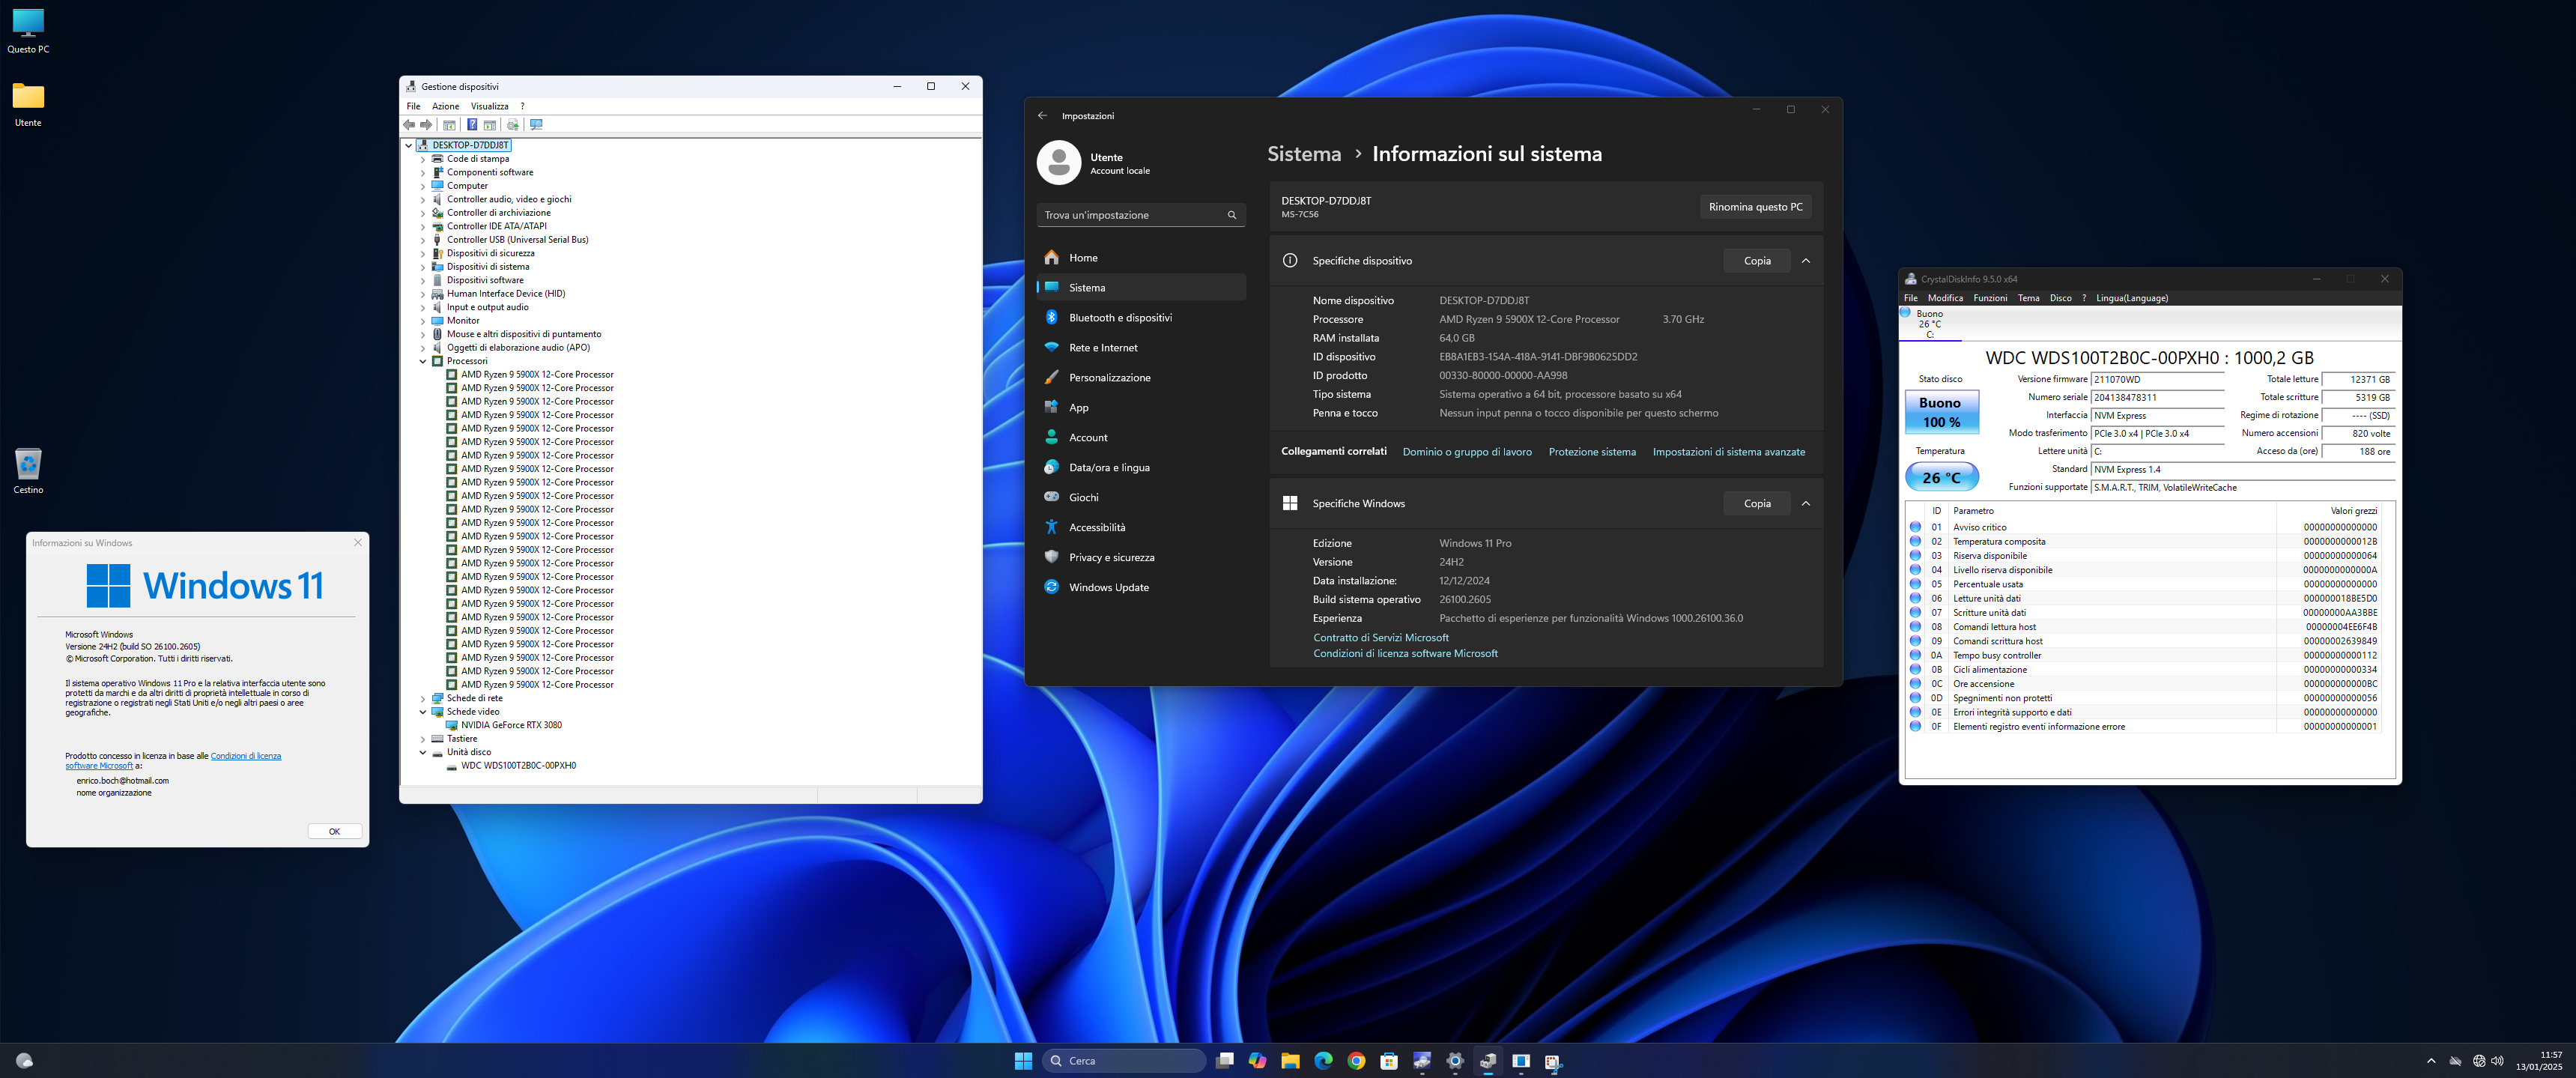Open Microsoft Edge from taskbar
This screenshot has height=1078, width=2576.
coord(1323,1061)
